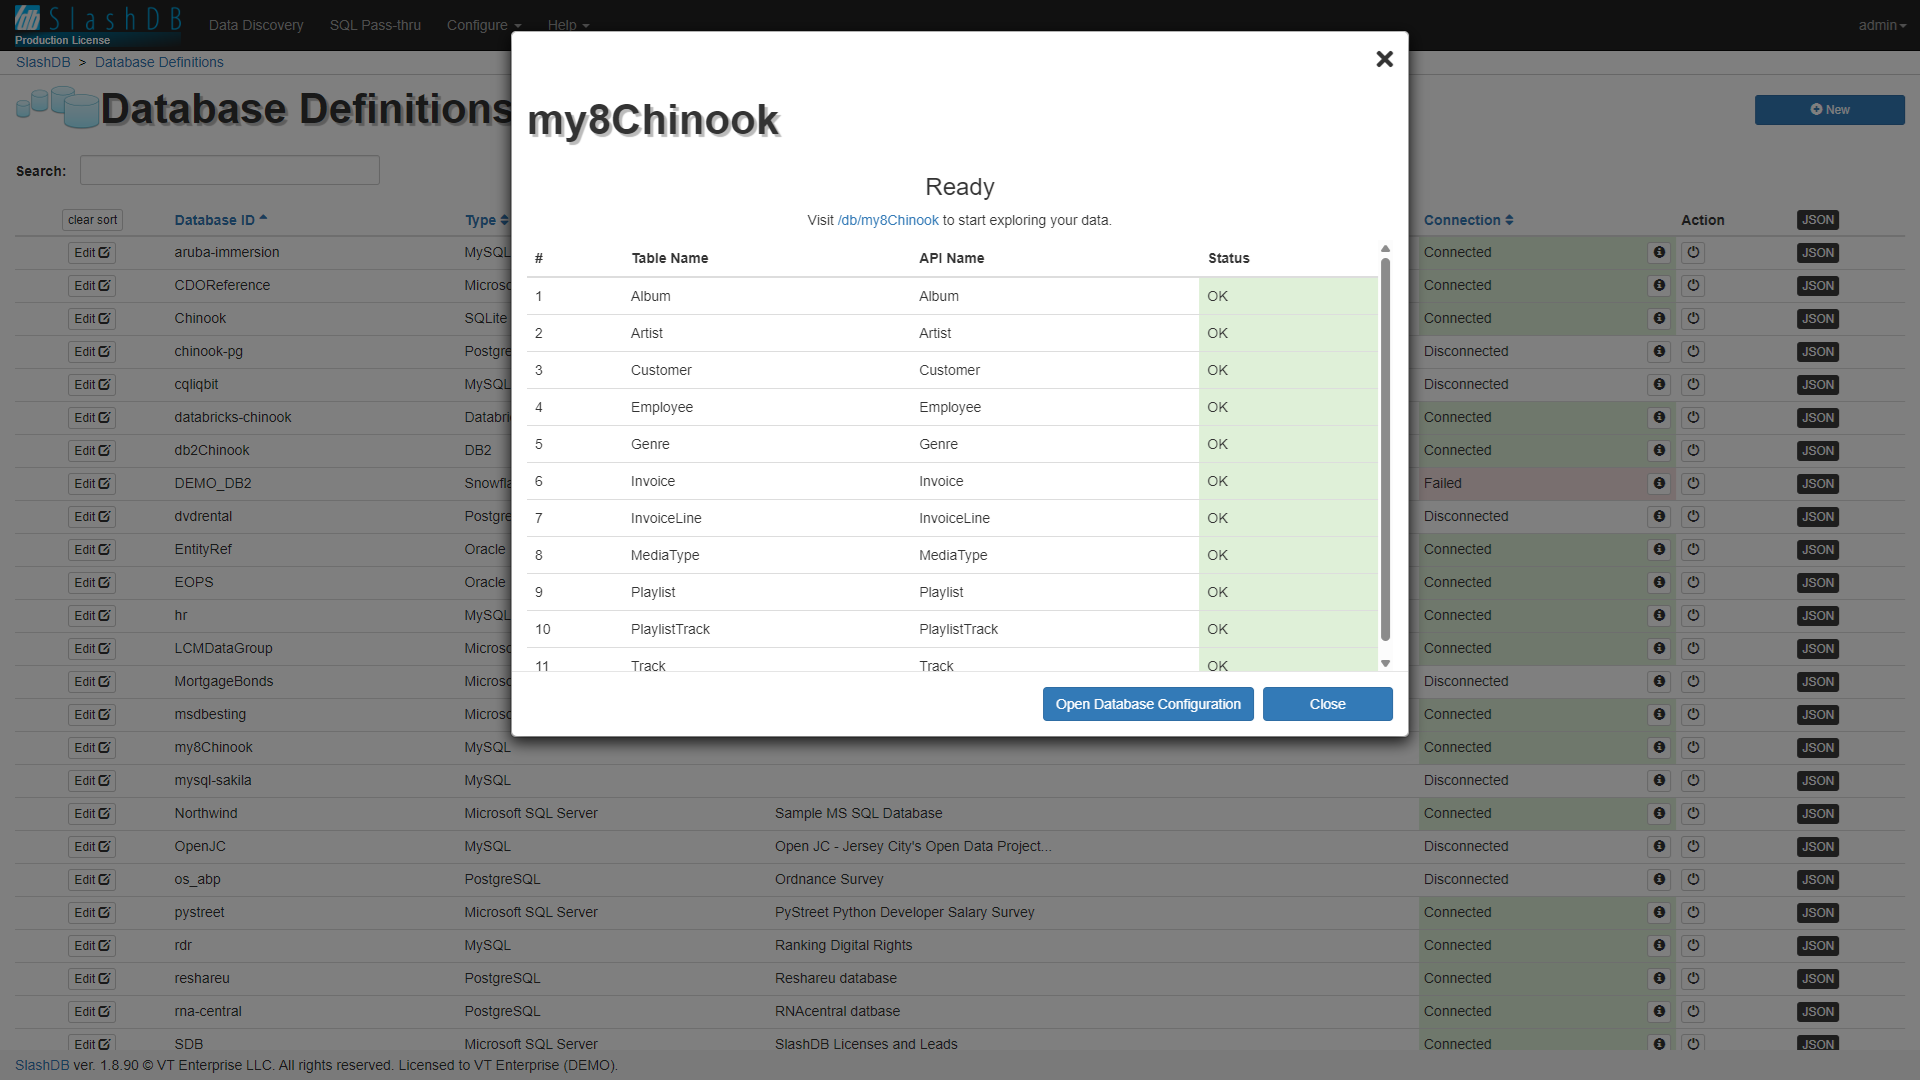Open Data Discovery menu item

pos(256,25)
